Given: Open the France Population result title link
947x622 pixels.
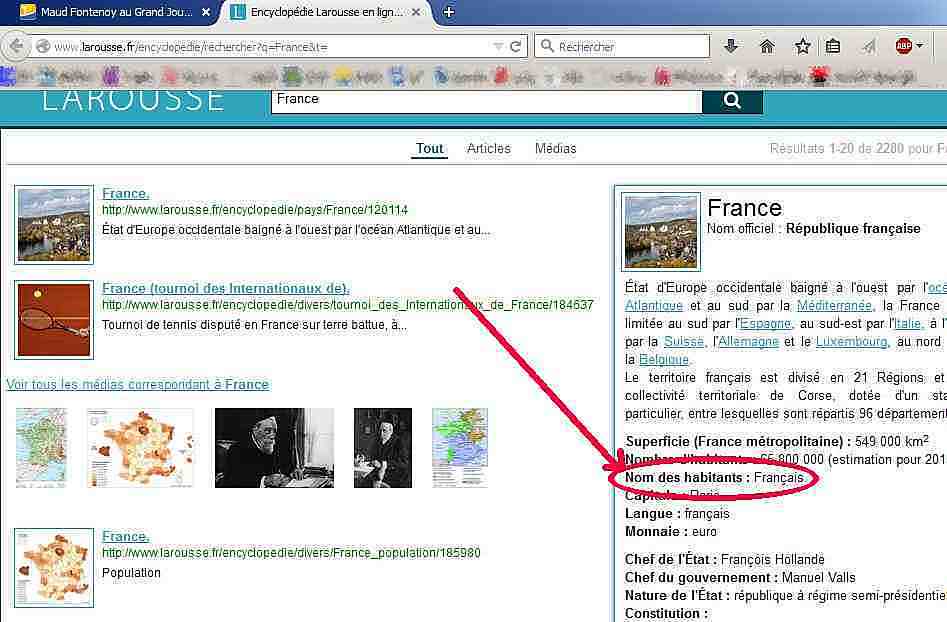Looking at the screenshot, I should coord(126,537).
